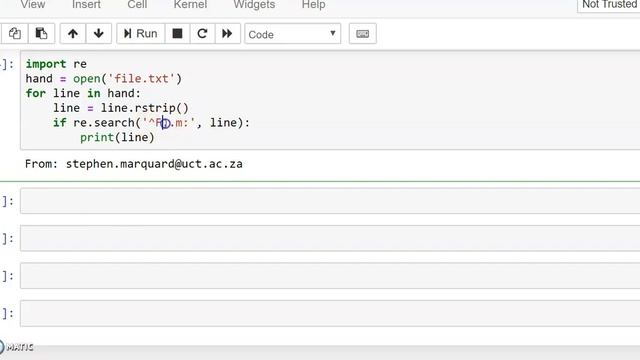640x360 pixels.
Task: Click the 'print(line)' code line
Action: [117, 137]
